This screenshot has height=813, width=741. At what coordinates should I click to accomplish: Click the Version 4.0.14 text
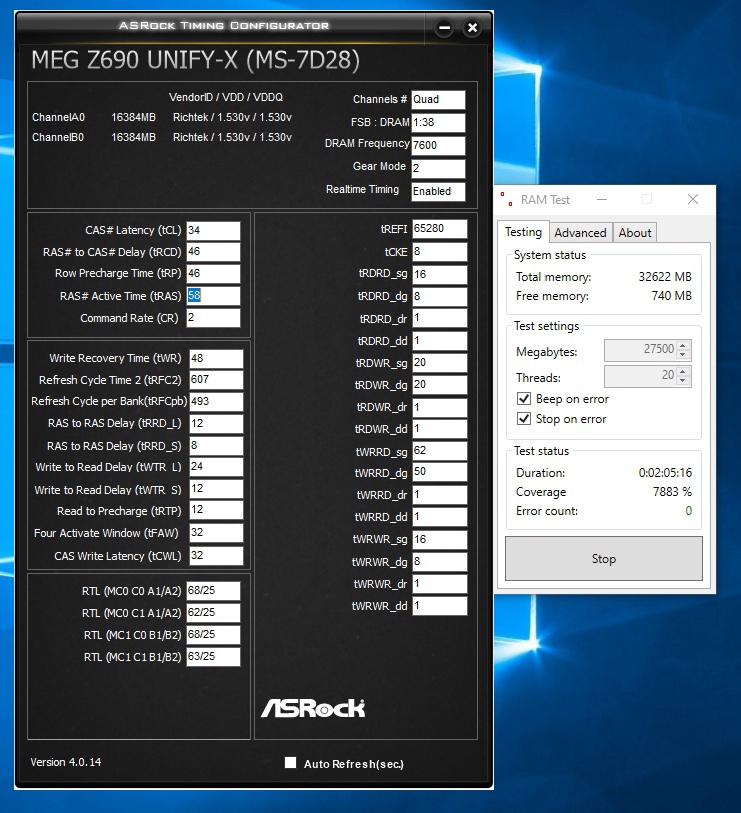point(66,762)
